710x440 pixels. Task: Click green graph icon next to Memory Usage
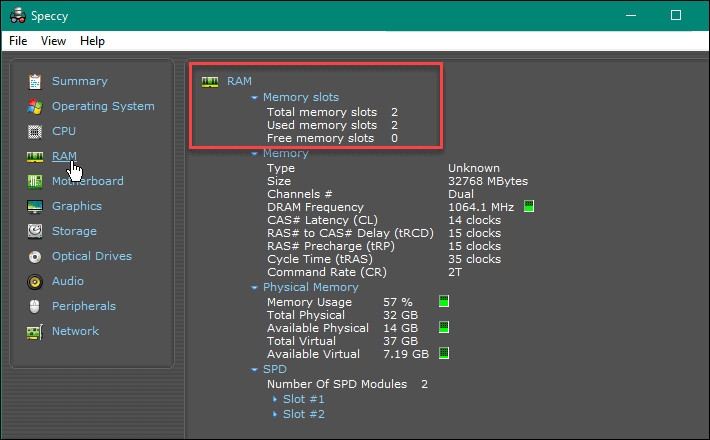coord(444,301)
